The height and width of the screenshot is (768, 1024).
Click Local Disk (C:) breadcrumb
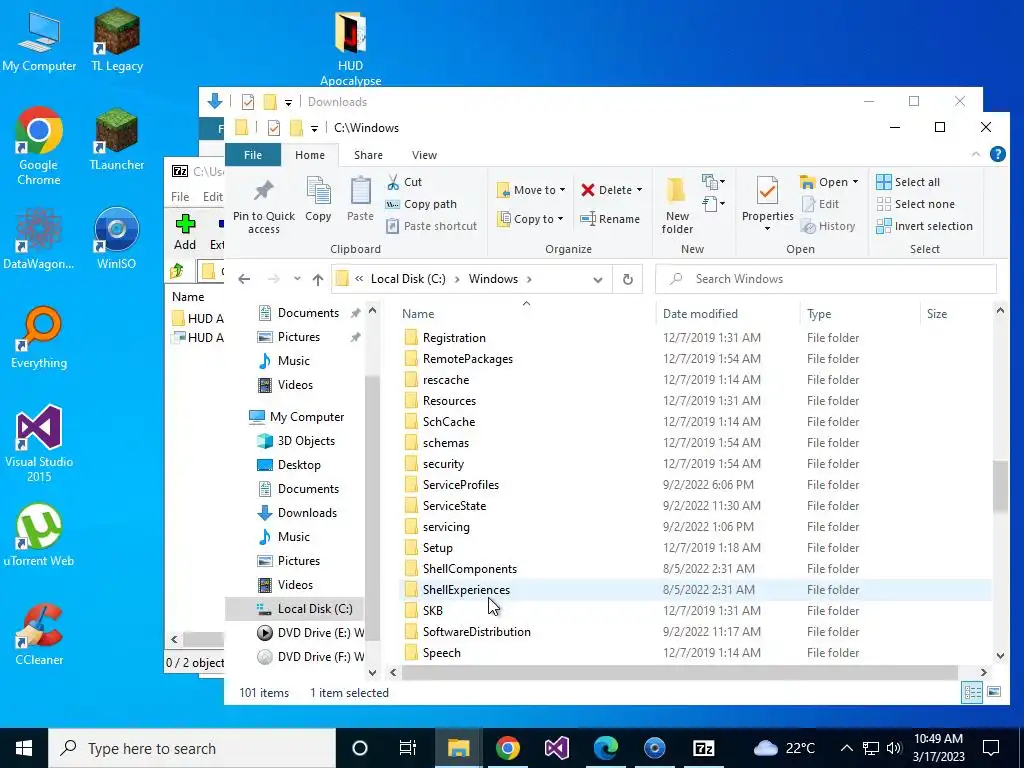pyautogui.click(x=408, y=279)
